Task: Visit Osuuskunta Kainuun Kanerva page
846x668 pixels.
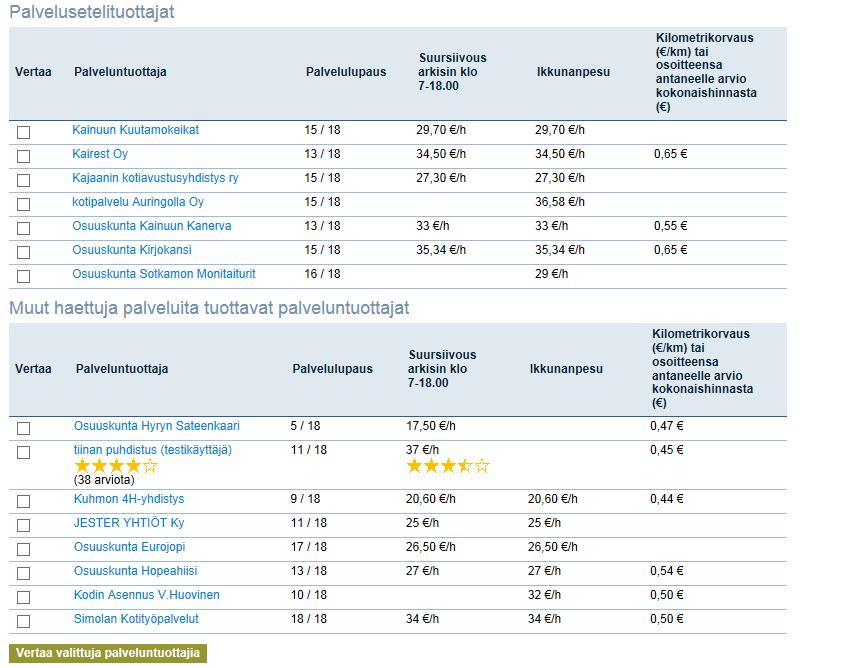Action: coord(152,226)
